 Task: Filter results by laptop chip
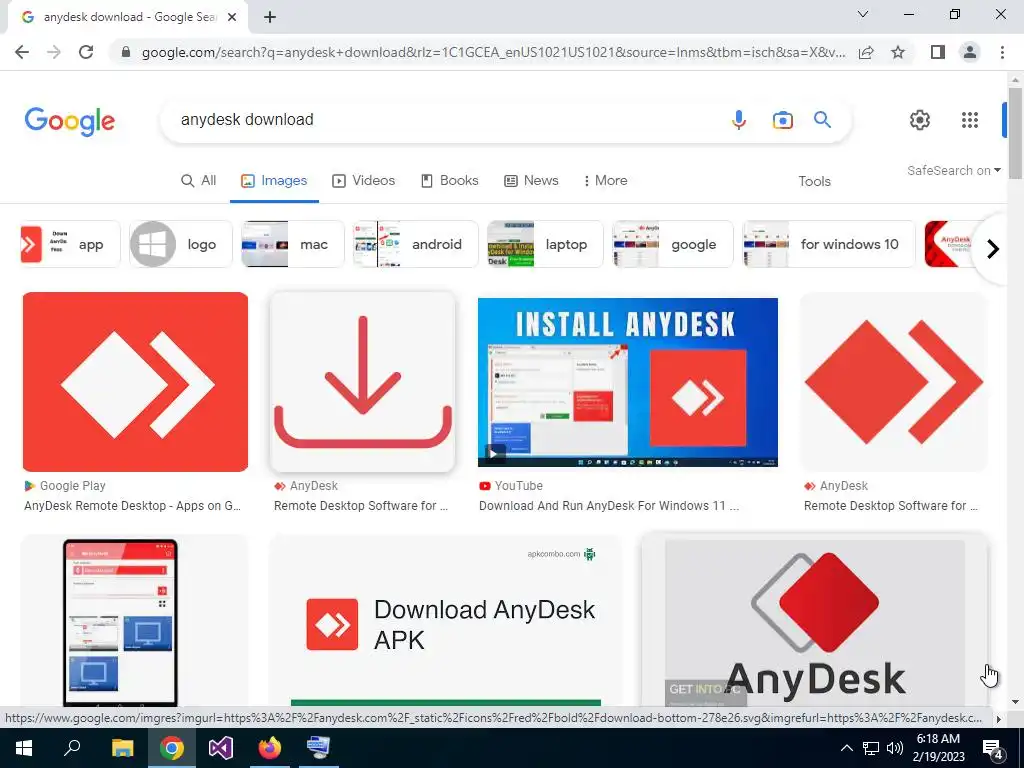[545, 244]
